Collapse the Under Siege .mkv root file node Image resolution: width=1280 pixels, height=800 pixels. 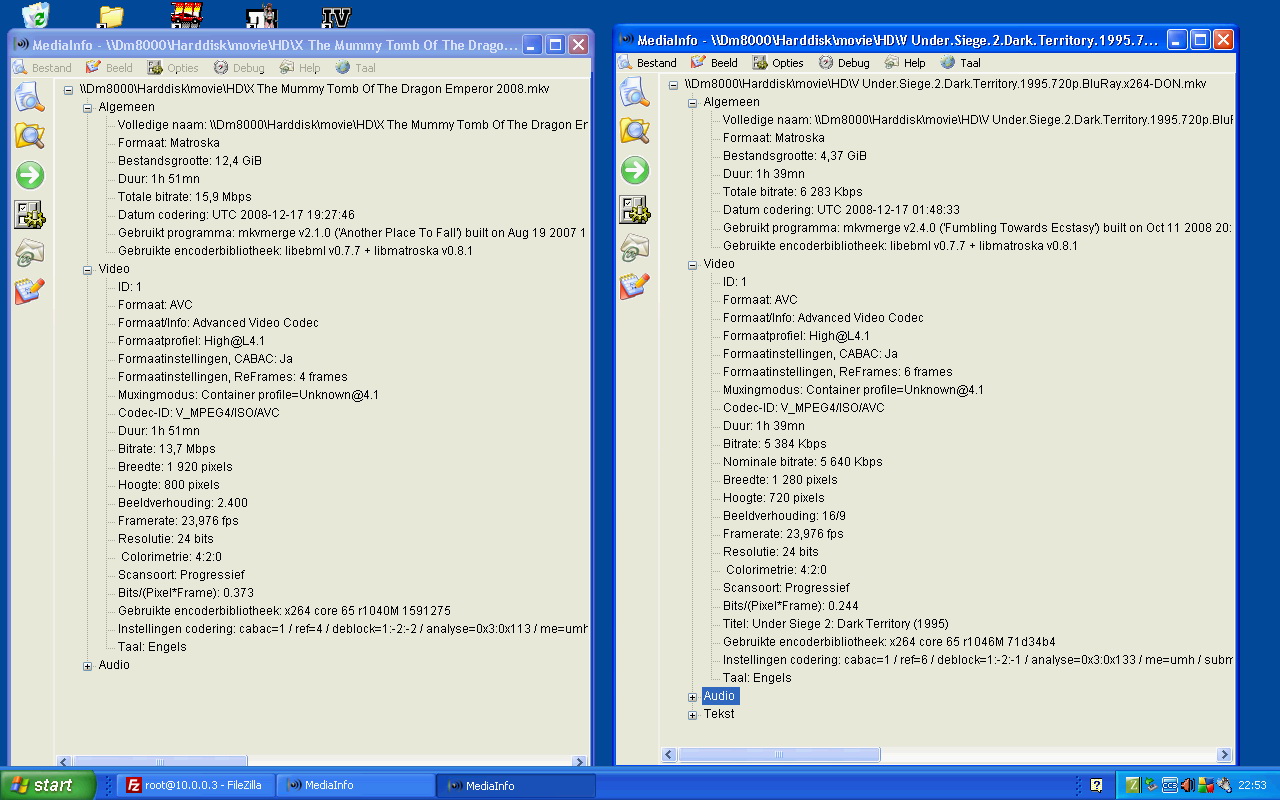coord(674,84)
